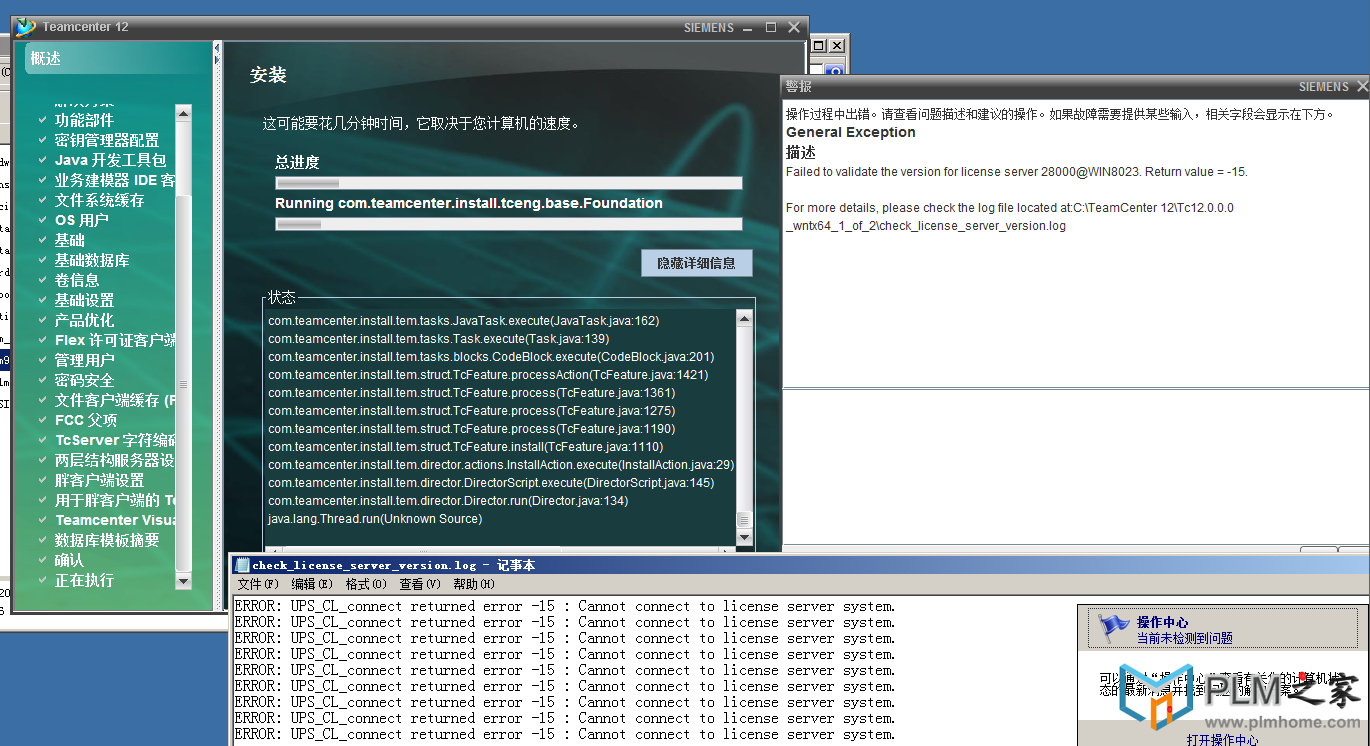Click the checkmark icon beside OS 用户
This screenshot has height=746, width=1370.
43,220
